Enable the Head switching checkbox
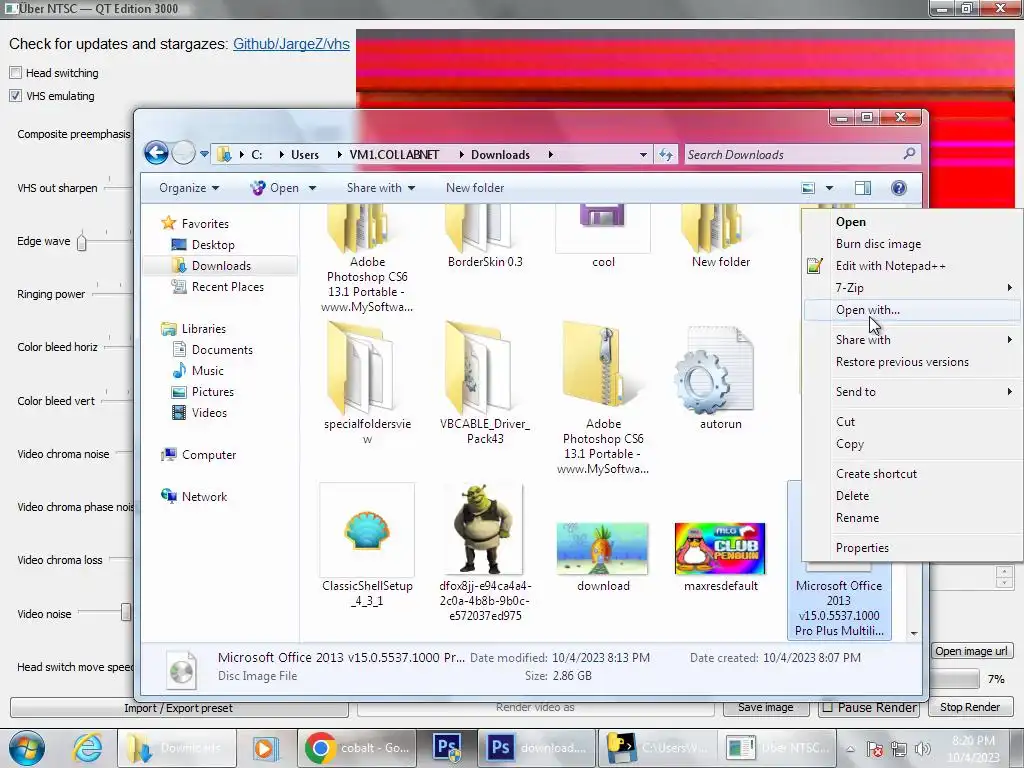Screen dimensions: 1024x768 (x=16, y=72)
